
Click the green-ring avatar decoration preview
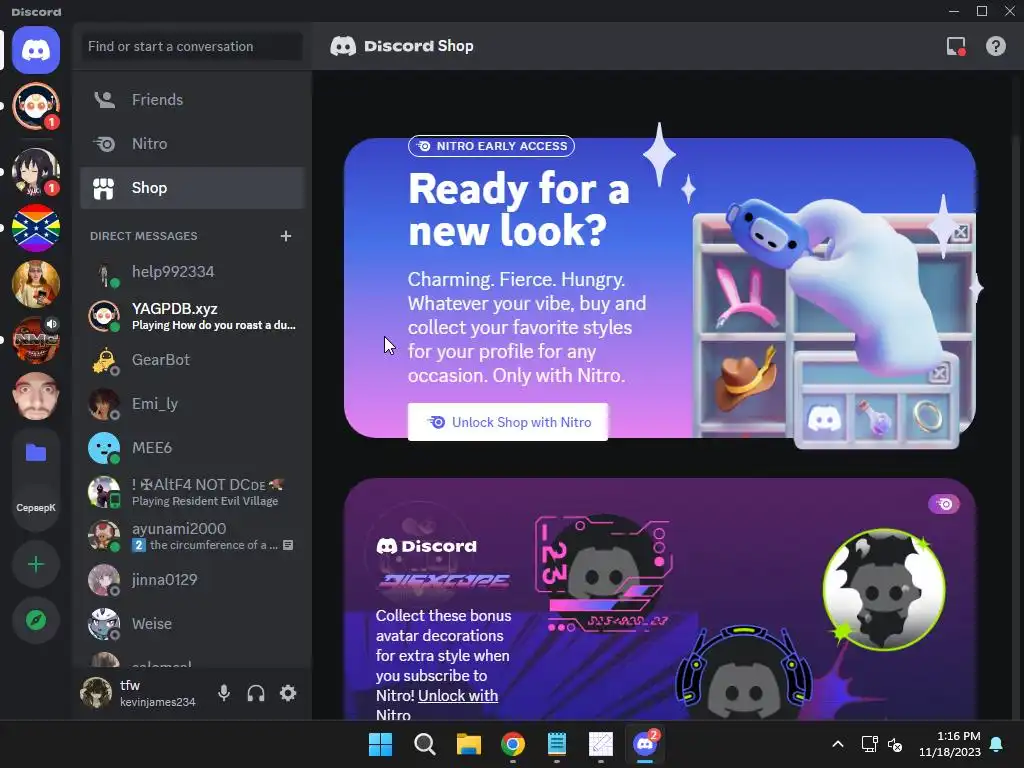[884, 590]
